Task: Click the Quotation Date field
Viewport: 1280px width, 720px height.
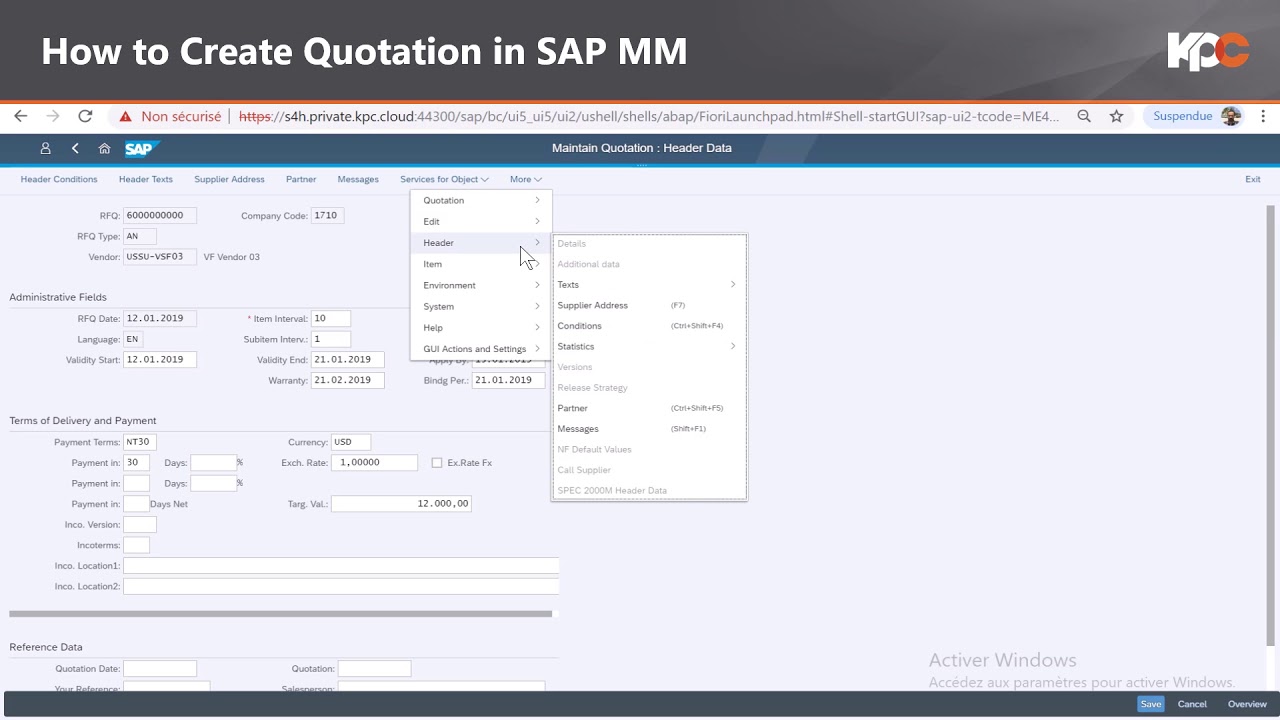Action: coord(160,669)
